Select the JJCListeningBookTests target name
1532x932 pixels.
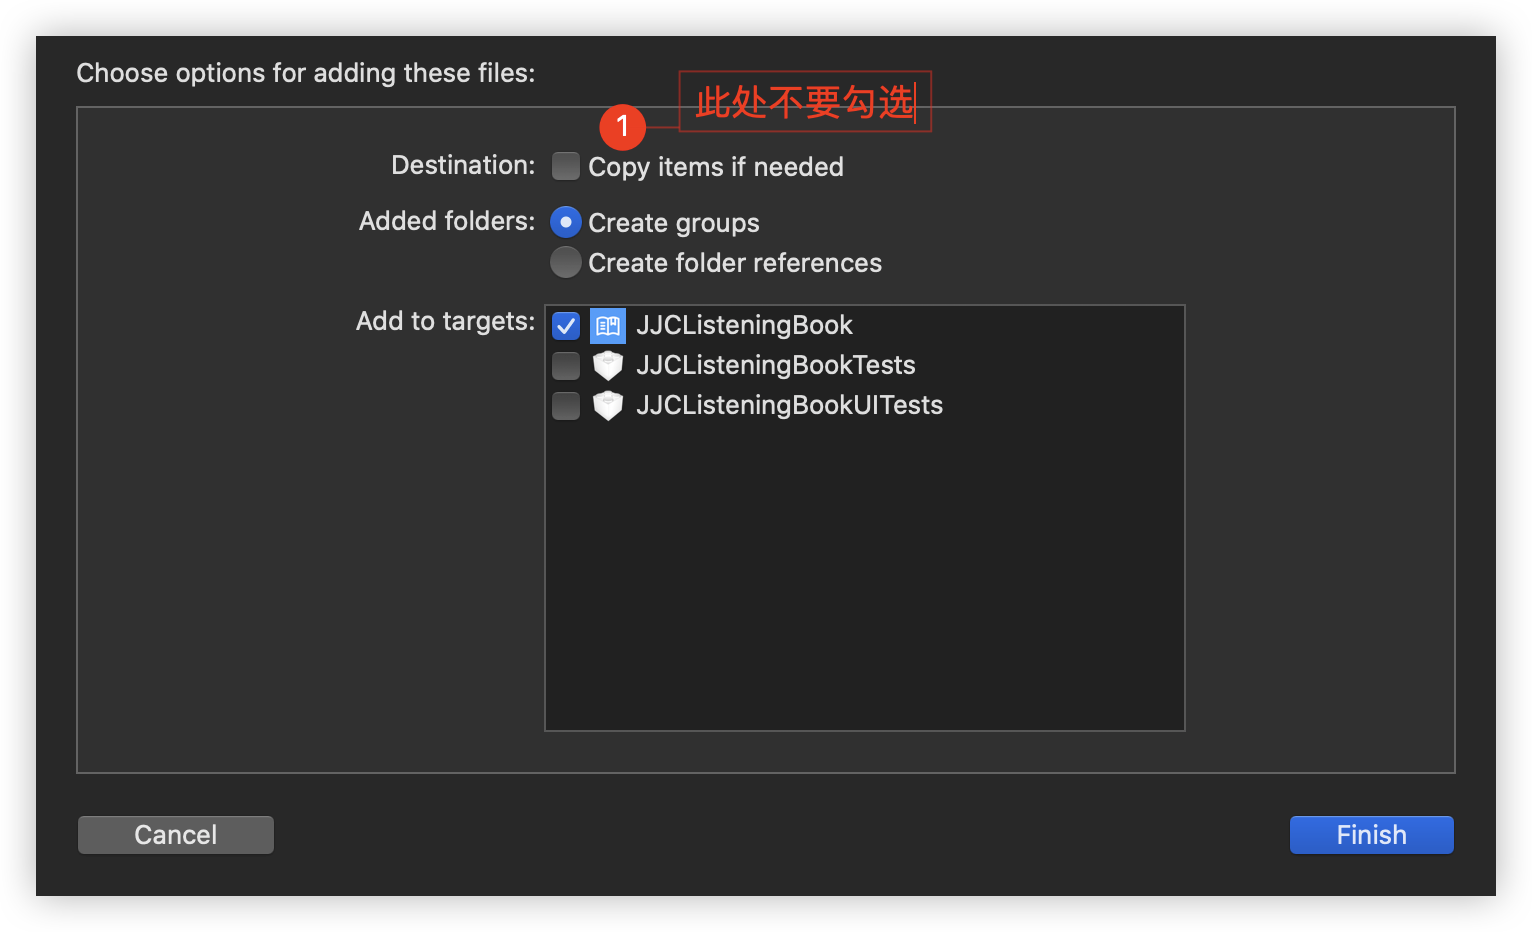776,365
